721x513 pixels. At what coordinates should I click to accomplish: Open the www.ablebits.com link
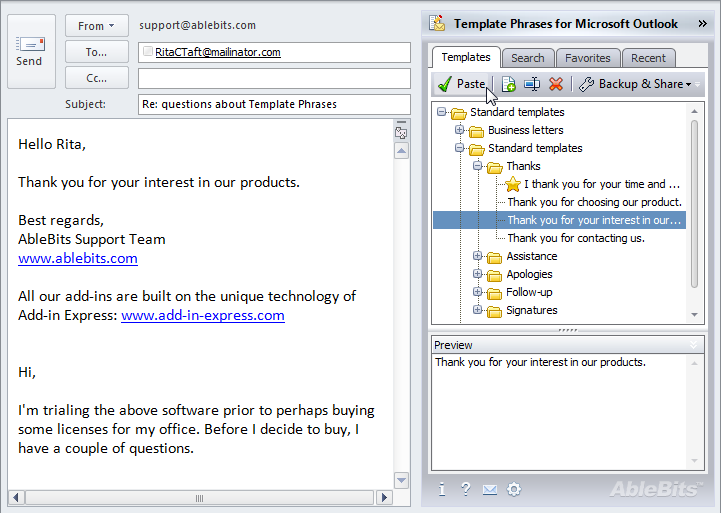click(x=78, y=258)
